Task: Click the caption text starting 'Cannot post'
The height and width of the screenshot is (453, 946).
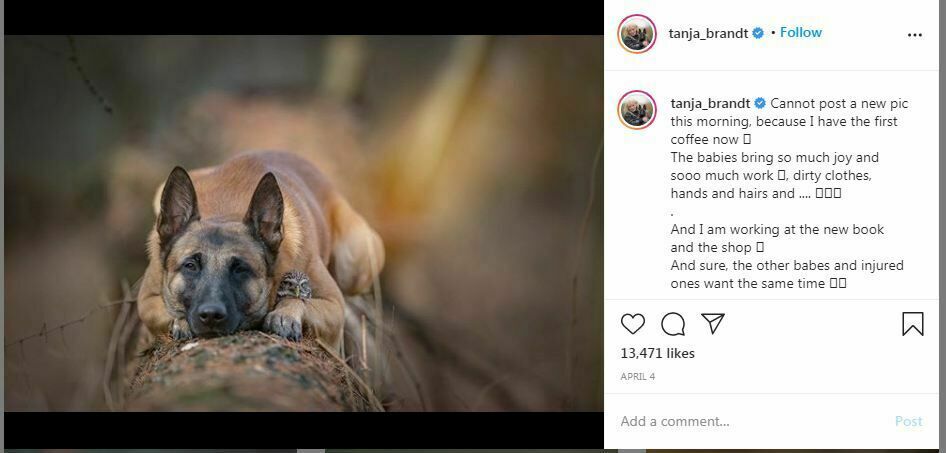Action: pyautogui.click(x=836, y=104)
